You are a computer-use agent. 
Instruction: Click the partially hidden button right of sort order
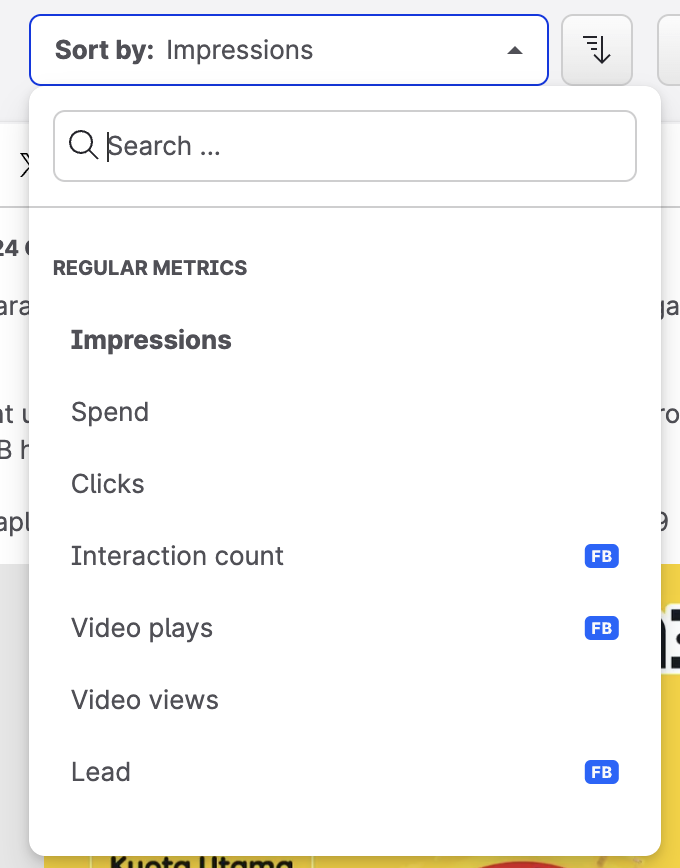click(669, 49)
